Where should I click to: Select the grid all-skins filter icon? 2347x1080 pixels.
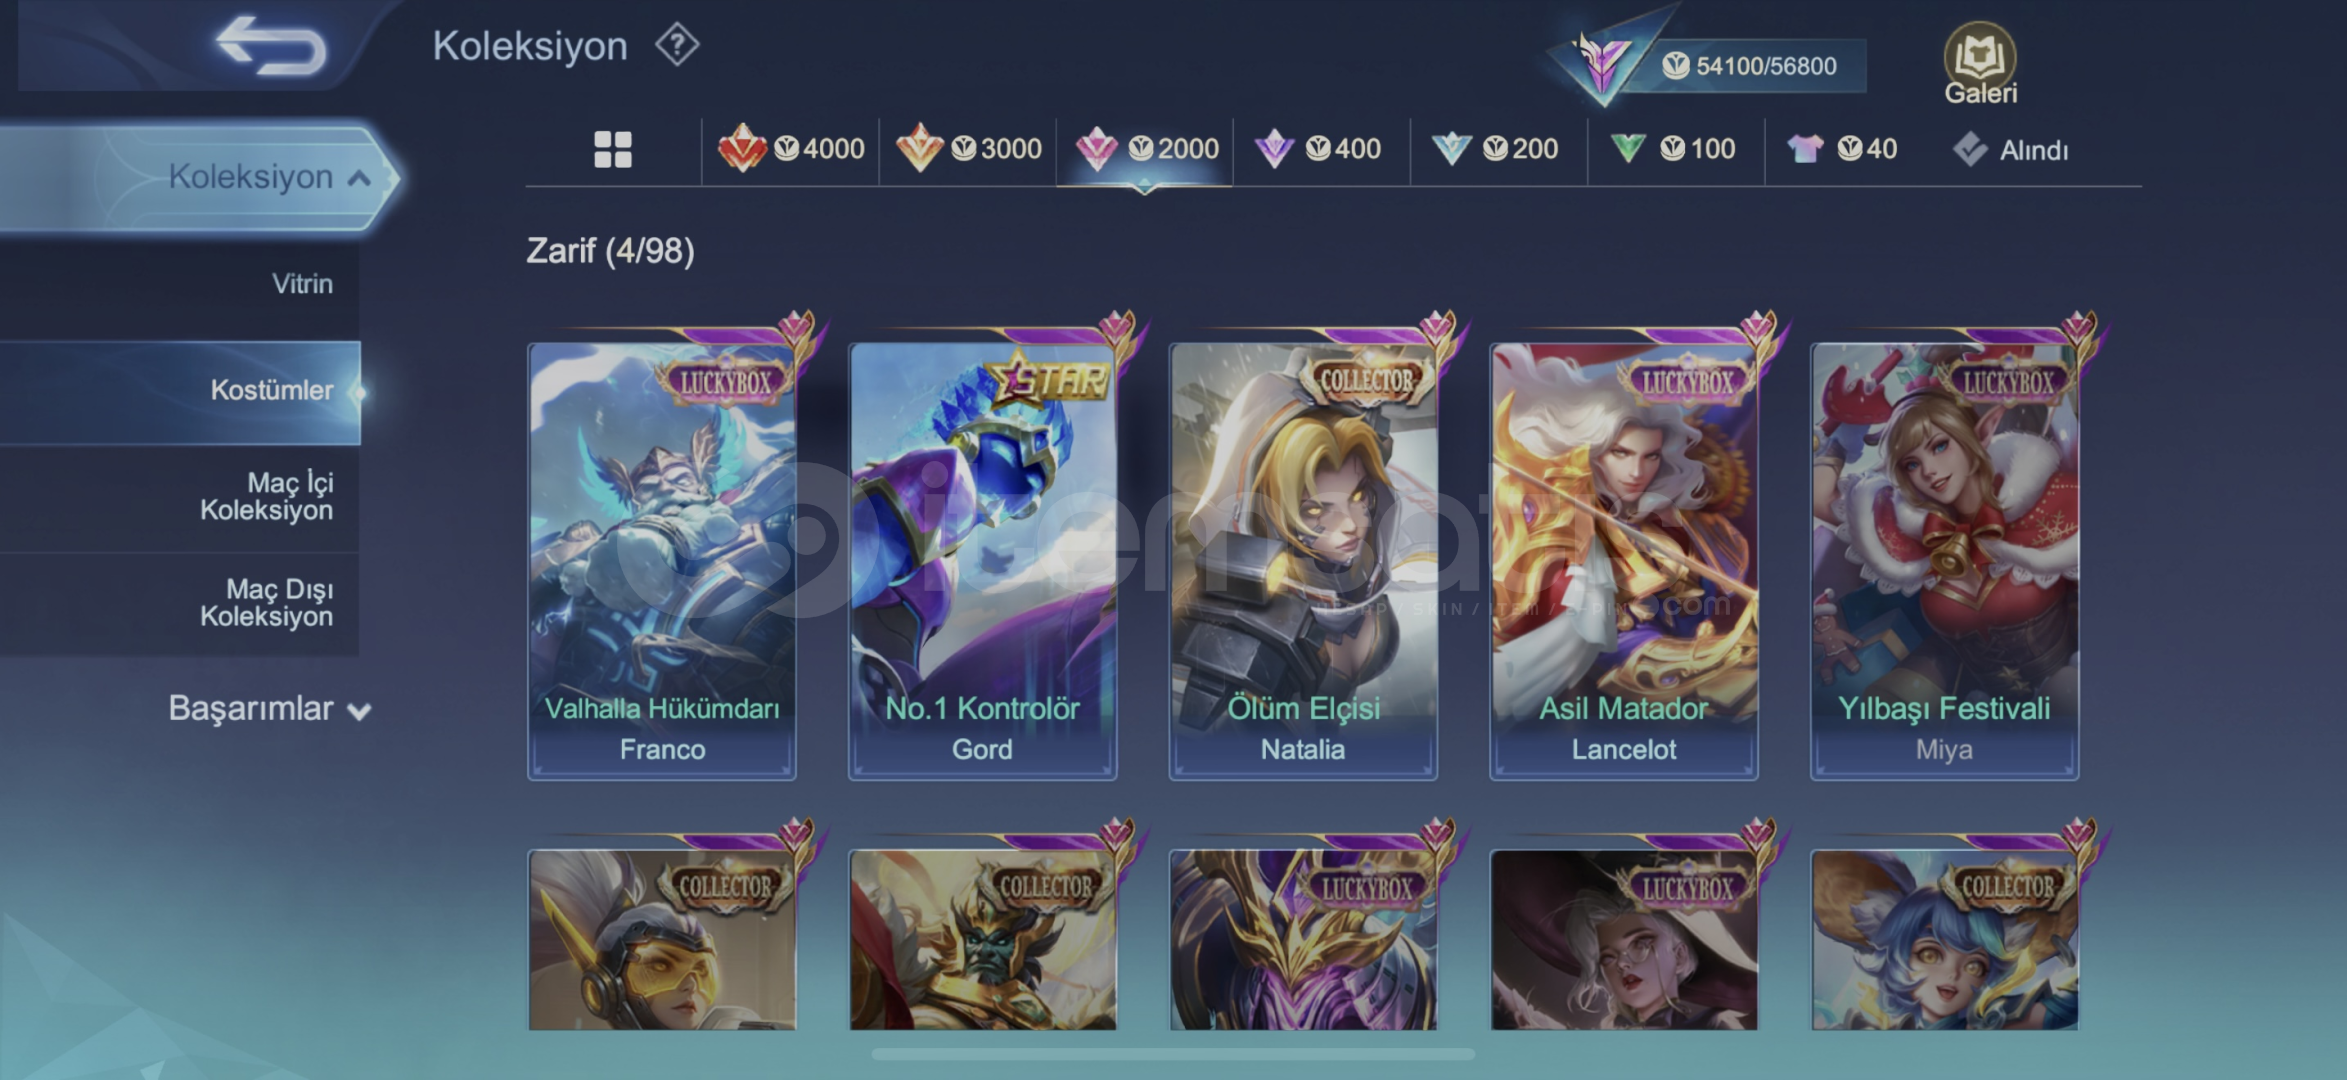(613, 150)
